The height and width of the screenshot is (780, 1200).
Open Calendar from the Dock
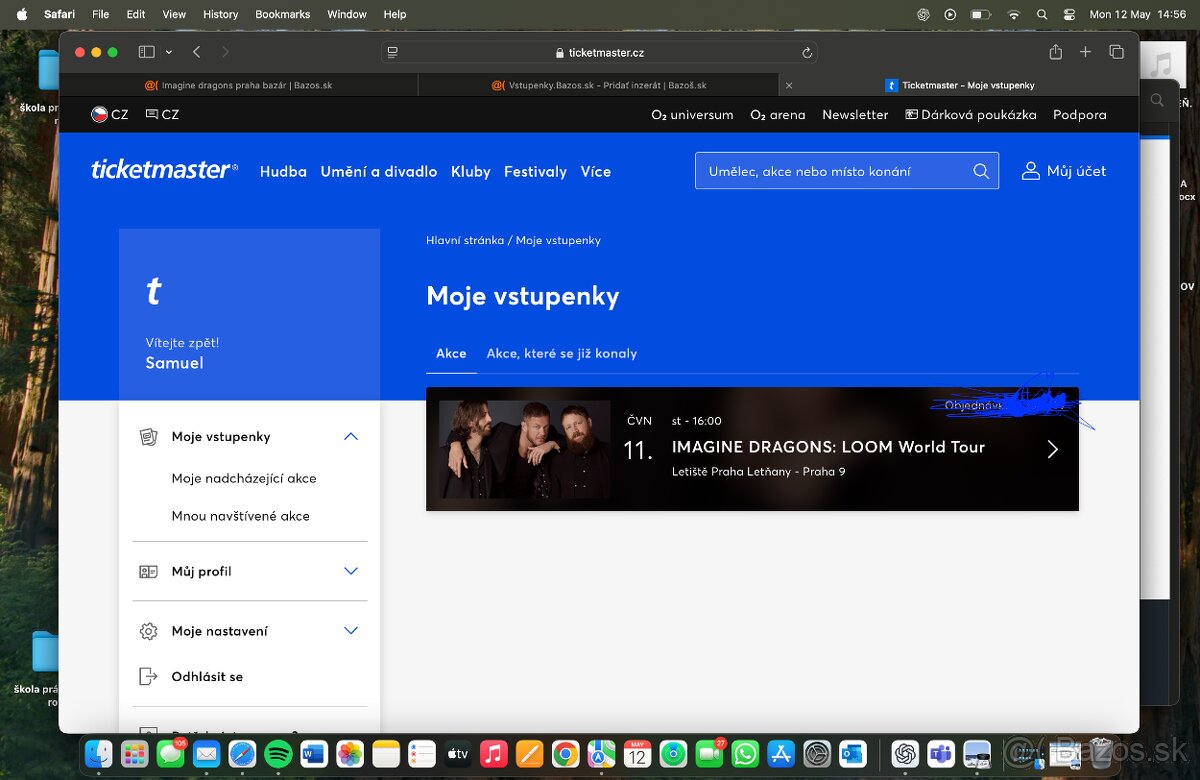click(x=637, y=753)
